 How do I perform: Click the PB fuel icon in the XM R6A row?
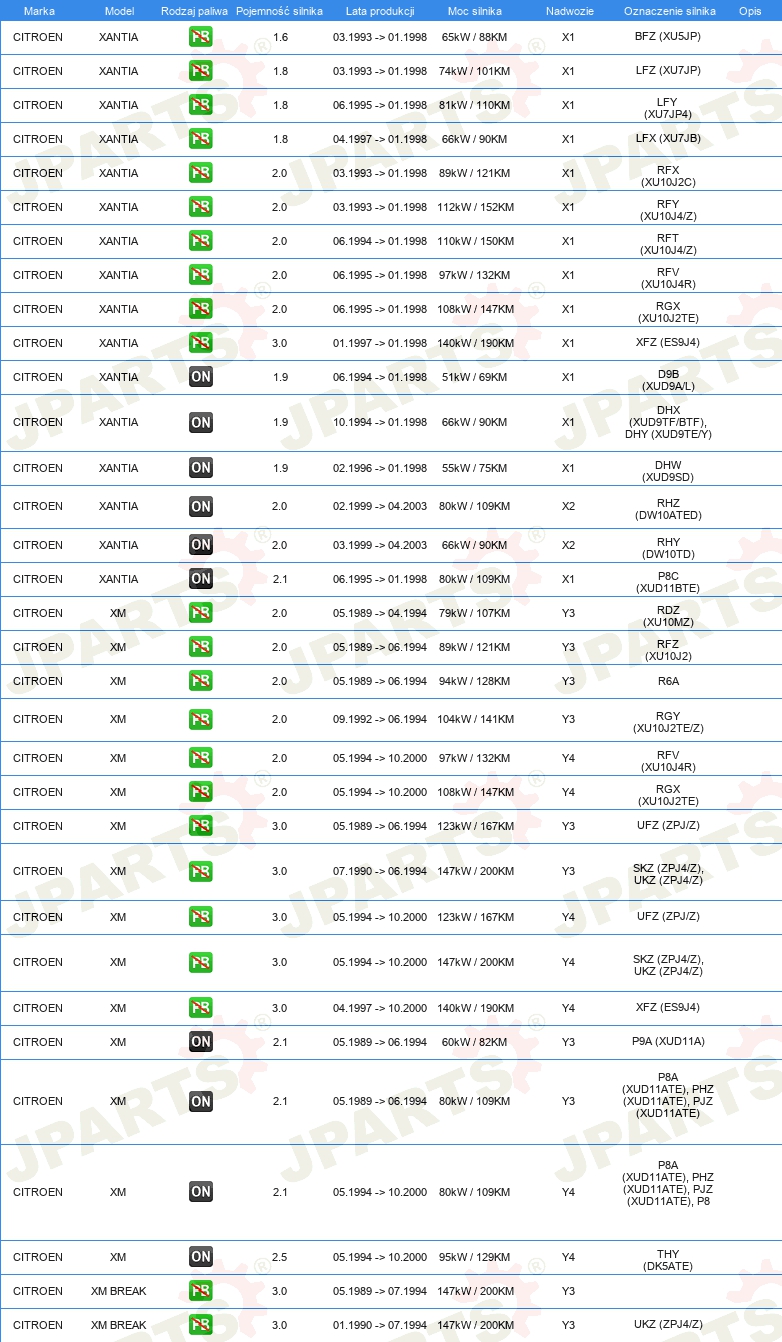click(201, 681)
